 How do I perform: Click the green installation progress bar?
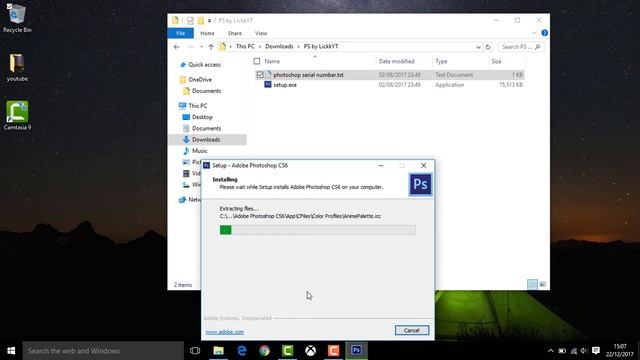(226, 230)
